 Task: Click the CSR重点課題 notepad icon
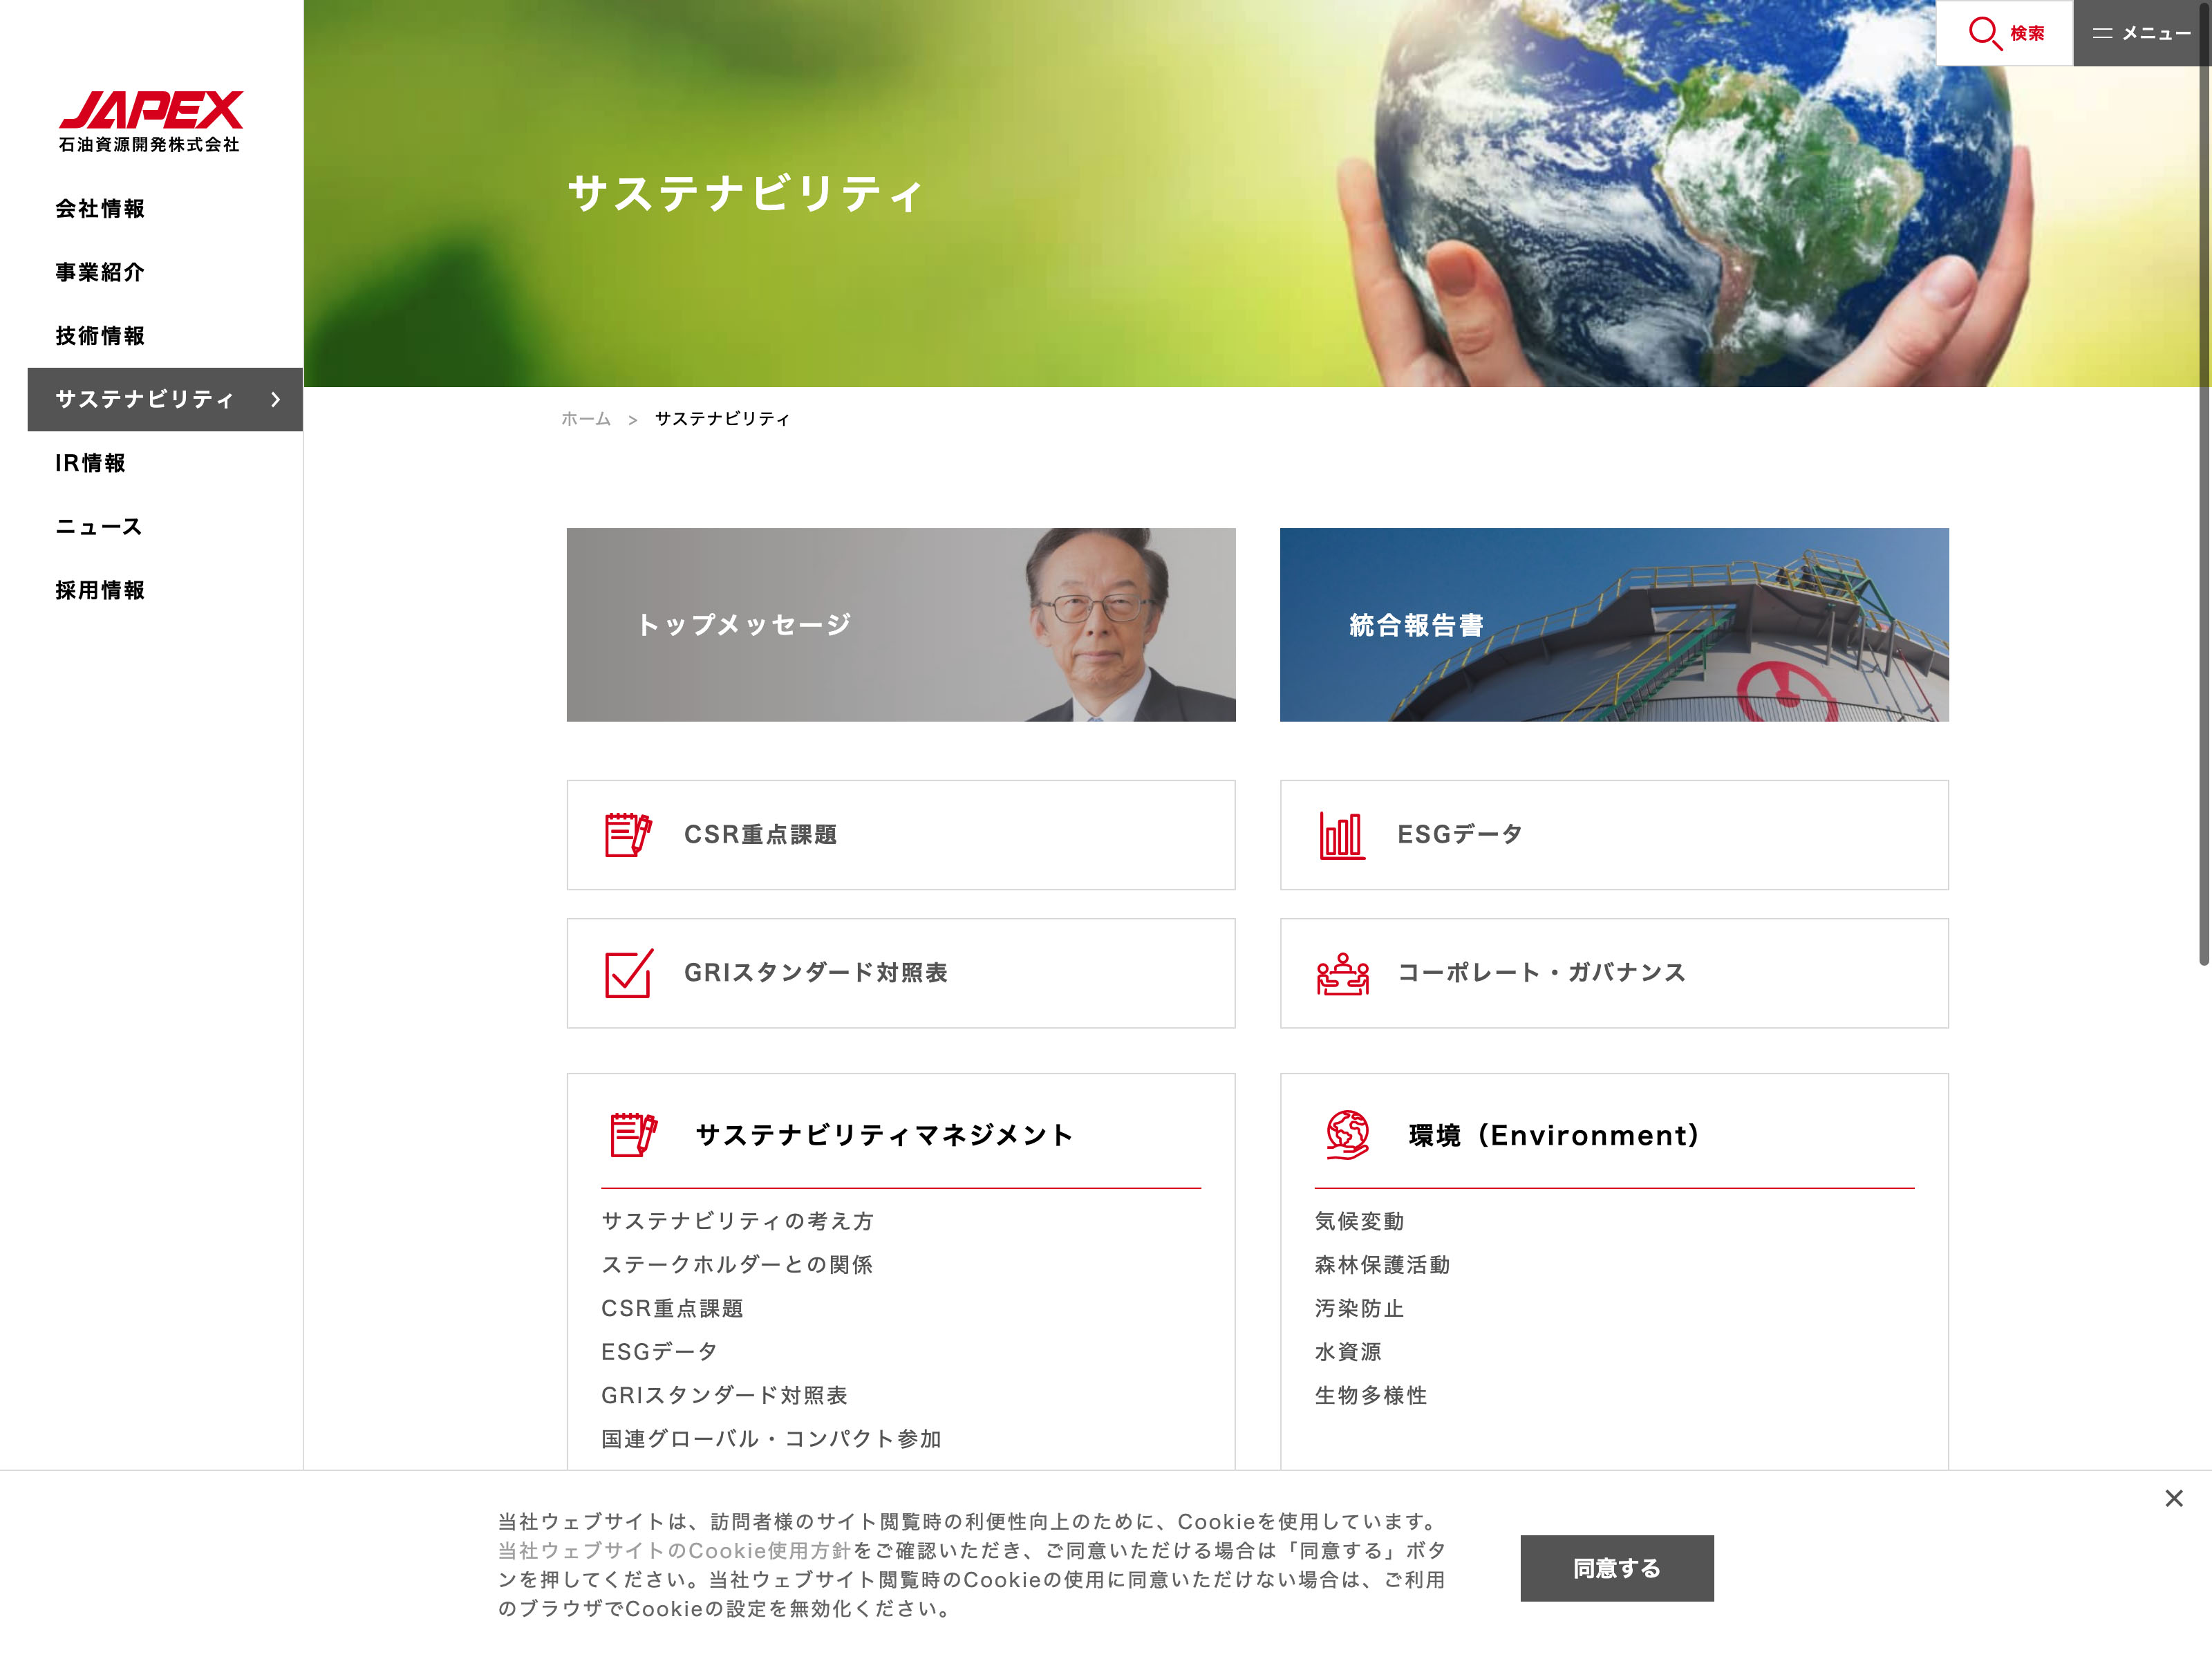coord(628,834)
